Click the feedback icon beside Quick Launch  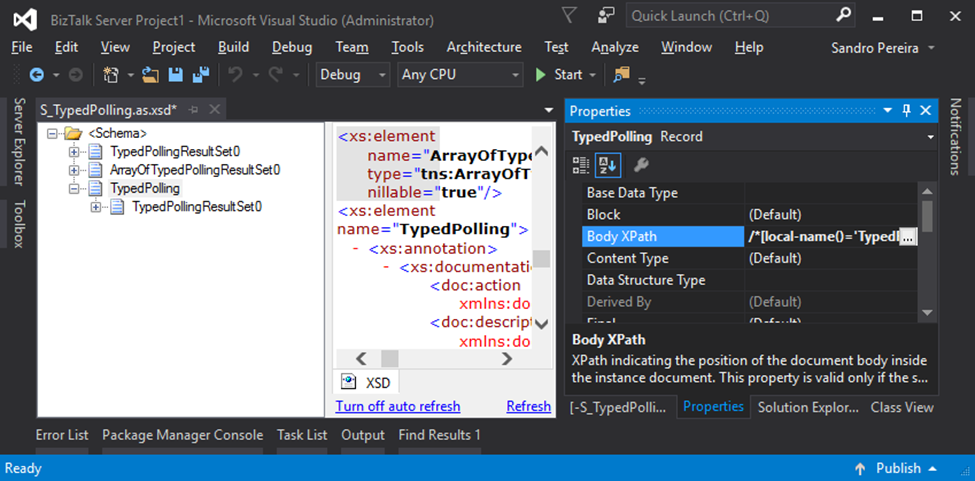[x=606, y=16]
